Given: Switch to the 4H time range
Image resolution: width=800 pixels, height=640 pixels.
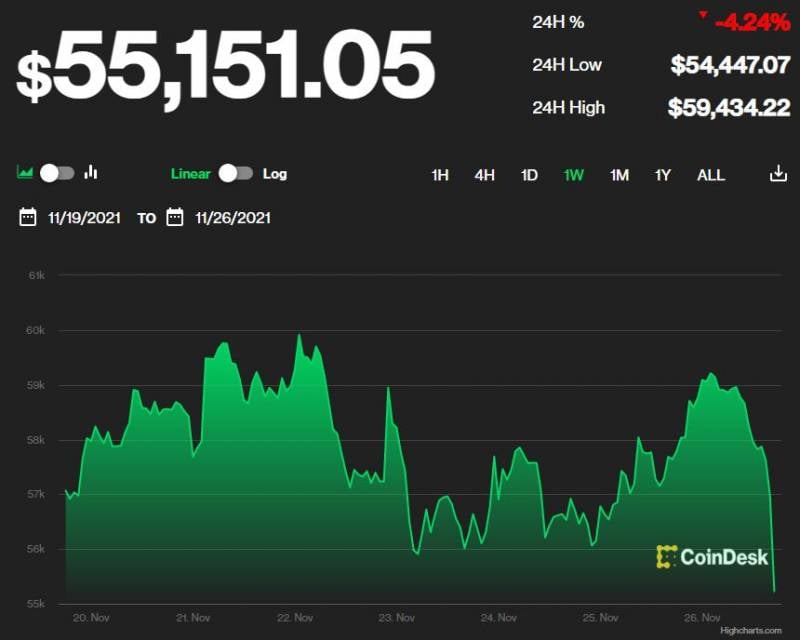Looking at the screenshot, I should pyautogui.click(x=484, y=175).
